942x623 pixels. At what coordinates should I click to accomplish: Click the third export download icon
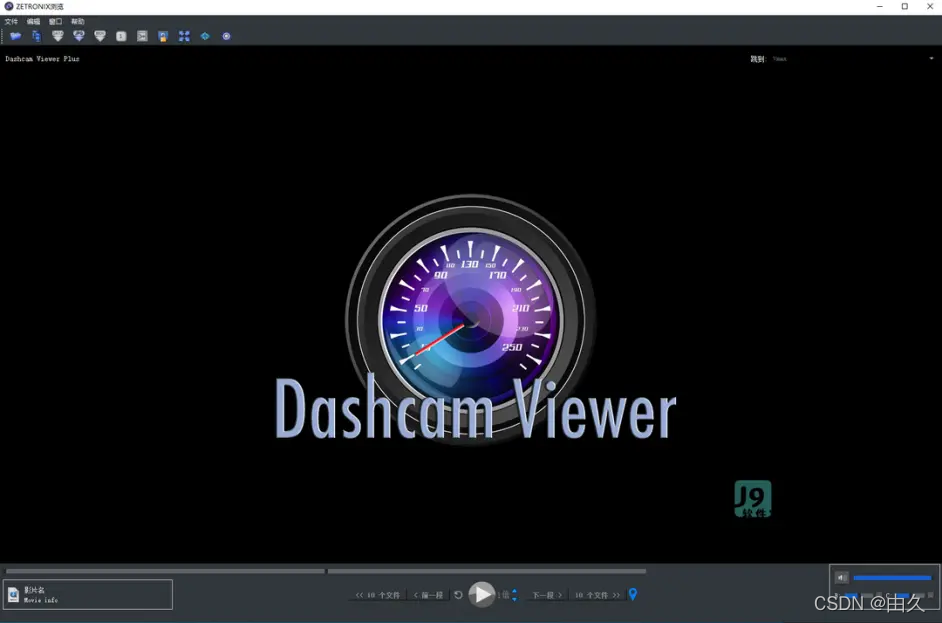[100, 36]
